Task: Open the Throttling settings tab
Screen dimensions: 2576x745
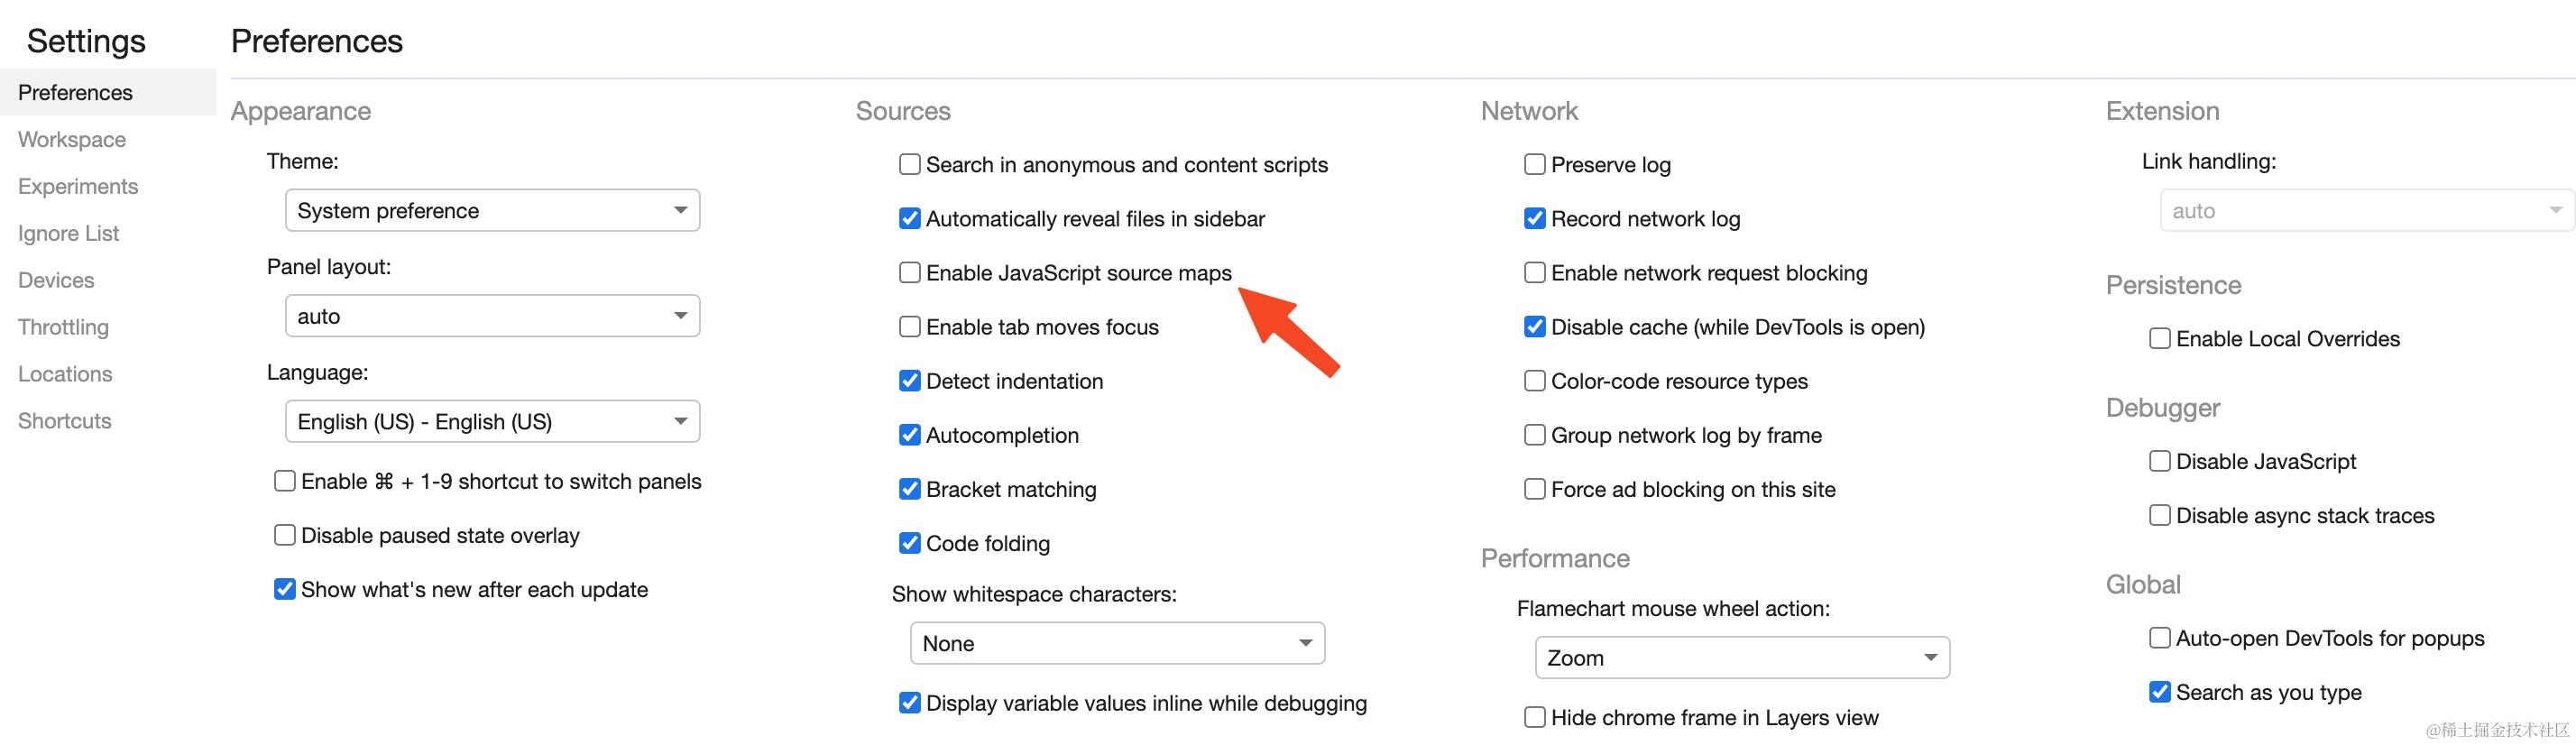Action: point(63,327)
